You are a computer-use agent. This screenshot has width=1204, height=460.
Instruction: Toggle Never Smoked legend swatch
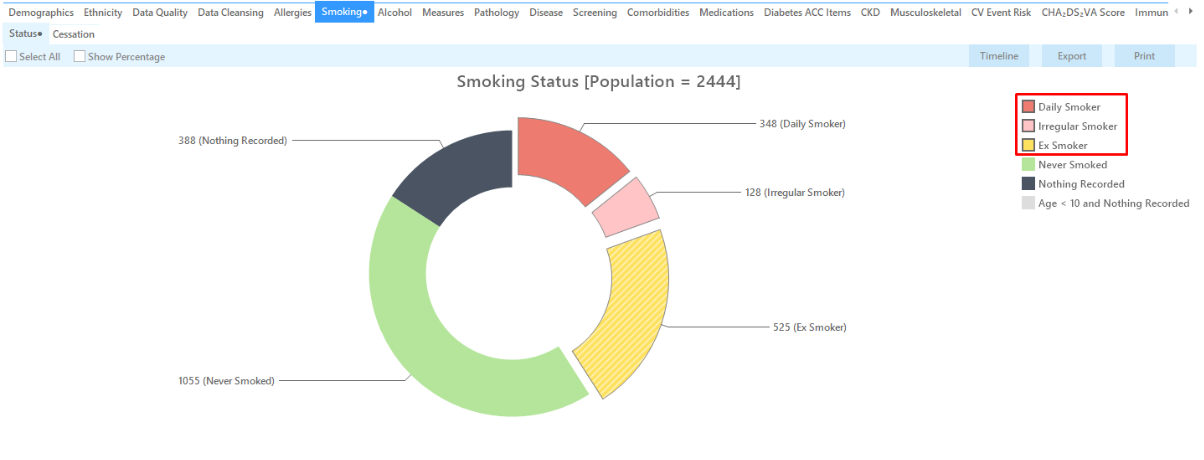tap(1029, 165)
